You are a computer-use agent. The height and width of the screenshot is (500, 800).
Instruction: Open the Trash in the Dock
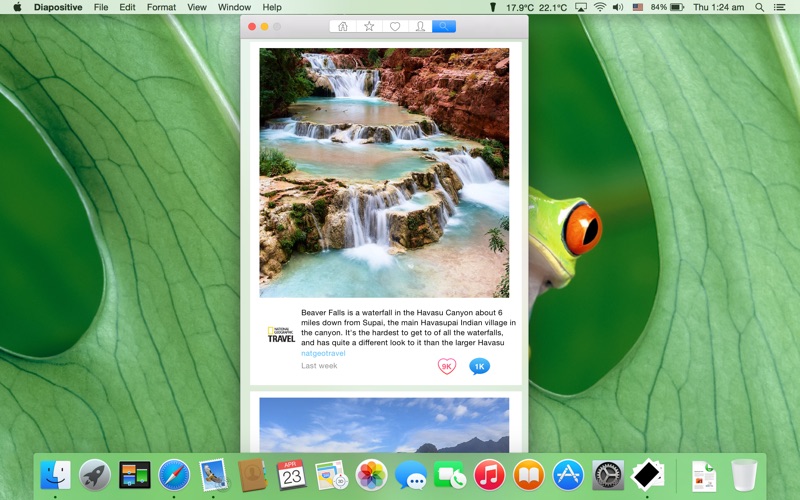tap(744, 475)
